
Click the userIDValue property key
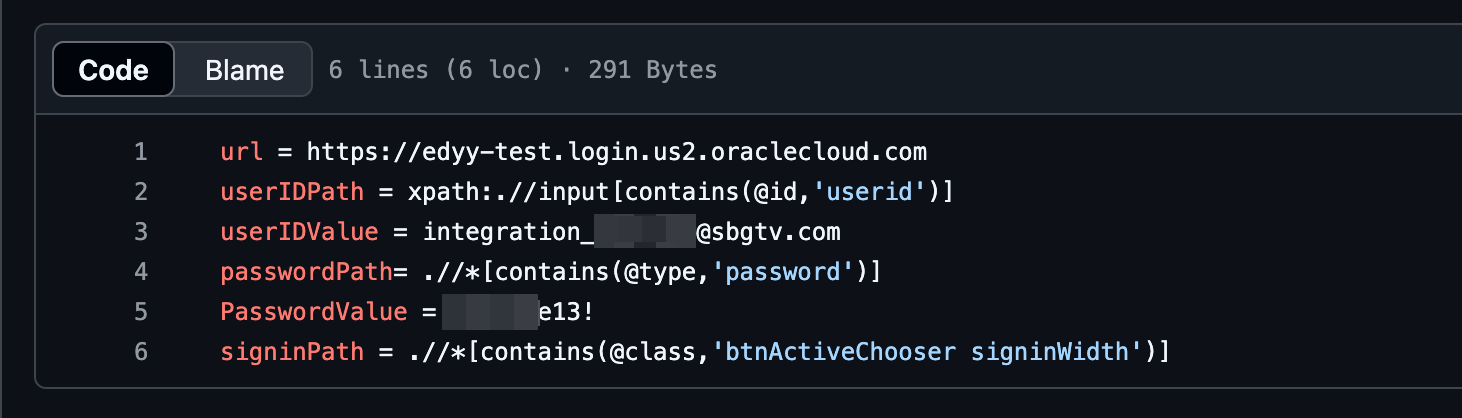299,232
